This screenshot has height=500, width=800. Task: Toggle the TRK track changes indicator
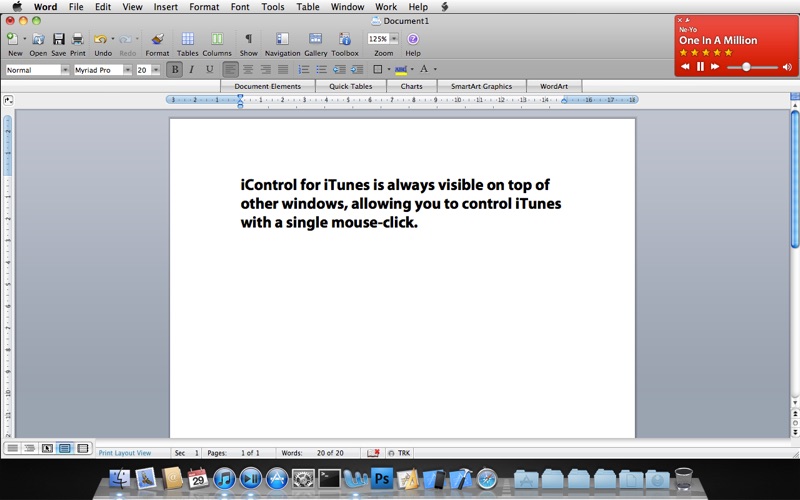point(403,453)
